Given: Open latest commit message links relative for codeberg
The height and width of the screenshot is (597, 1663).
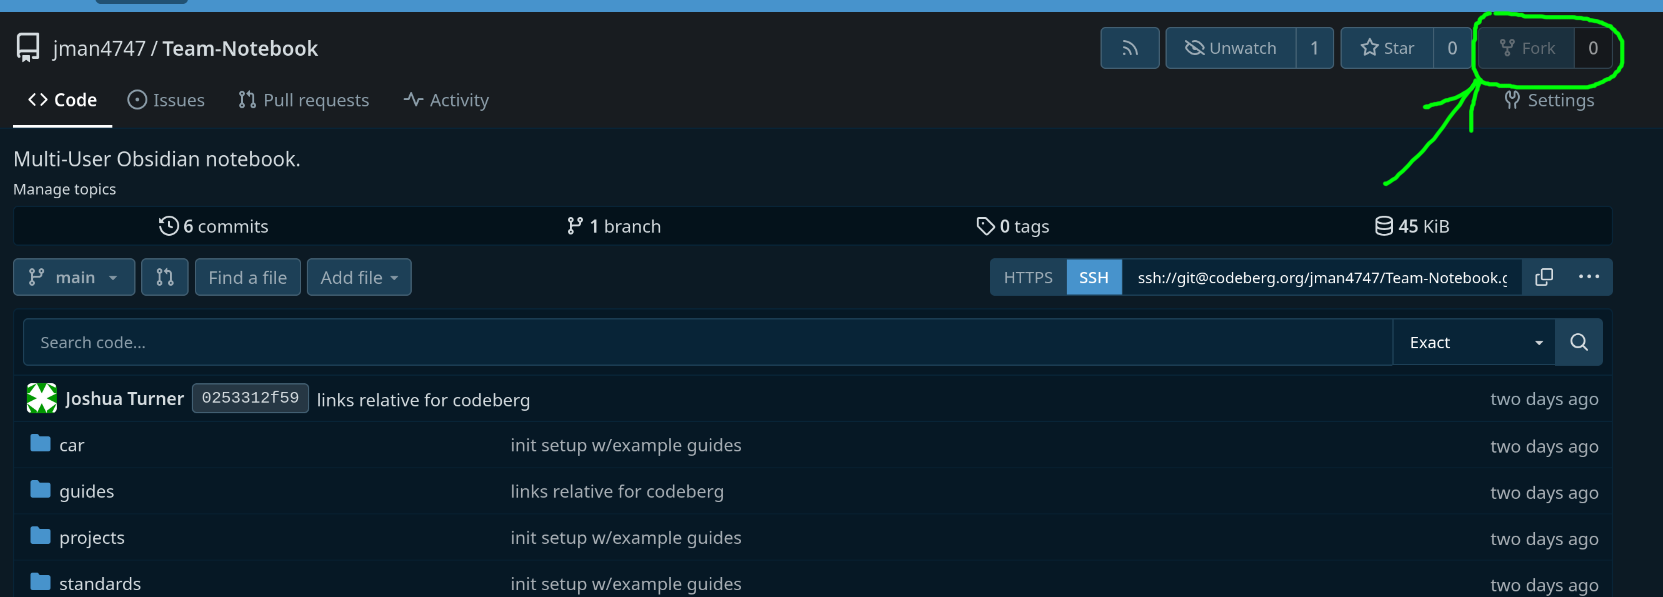Looking at the screenshot, I should point(423,400).
